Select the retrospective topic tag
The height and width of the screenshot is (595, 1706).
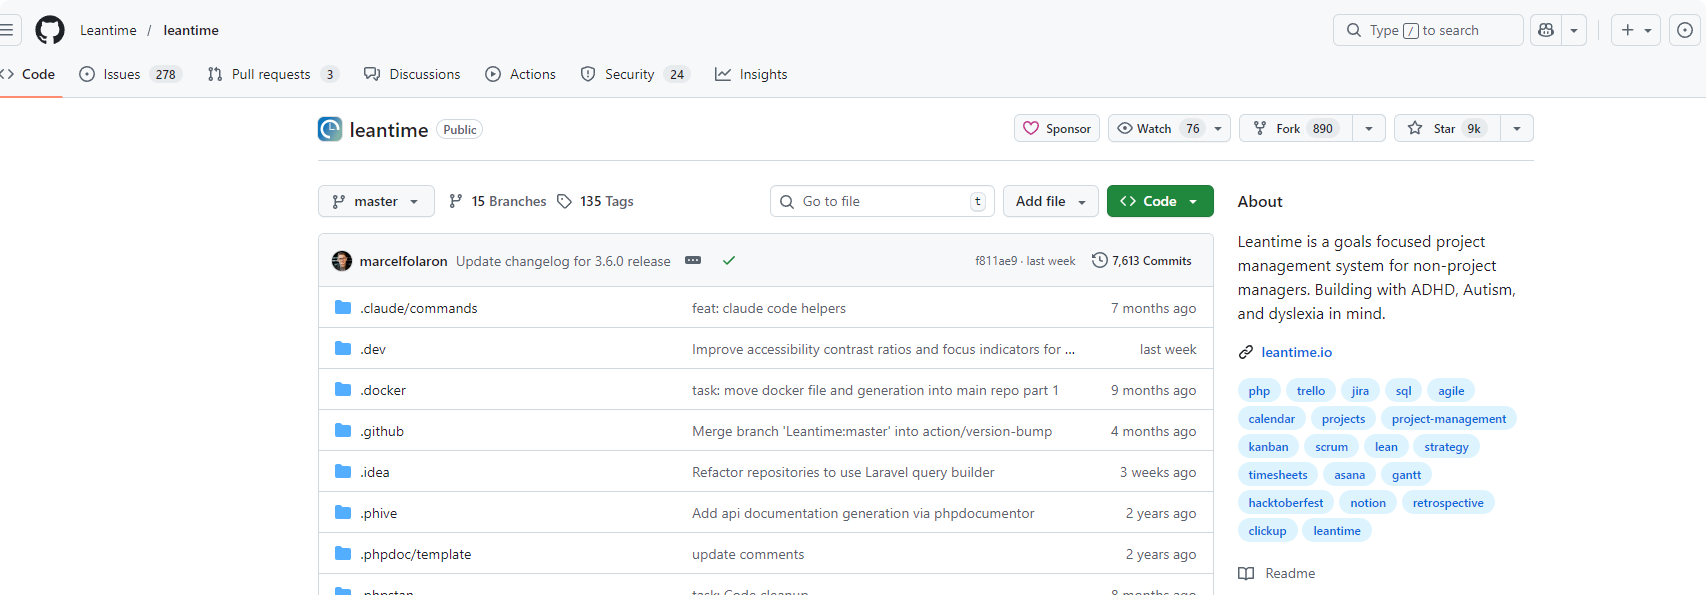(1448, 503)
